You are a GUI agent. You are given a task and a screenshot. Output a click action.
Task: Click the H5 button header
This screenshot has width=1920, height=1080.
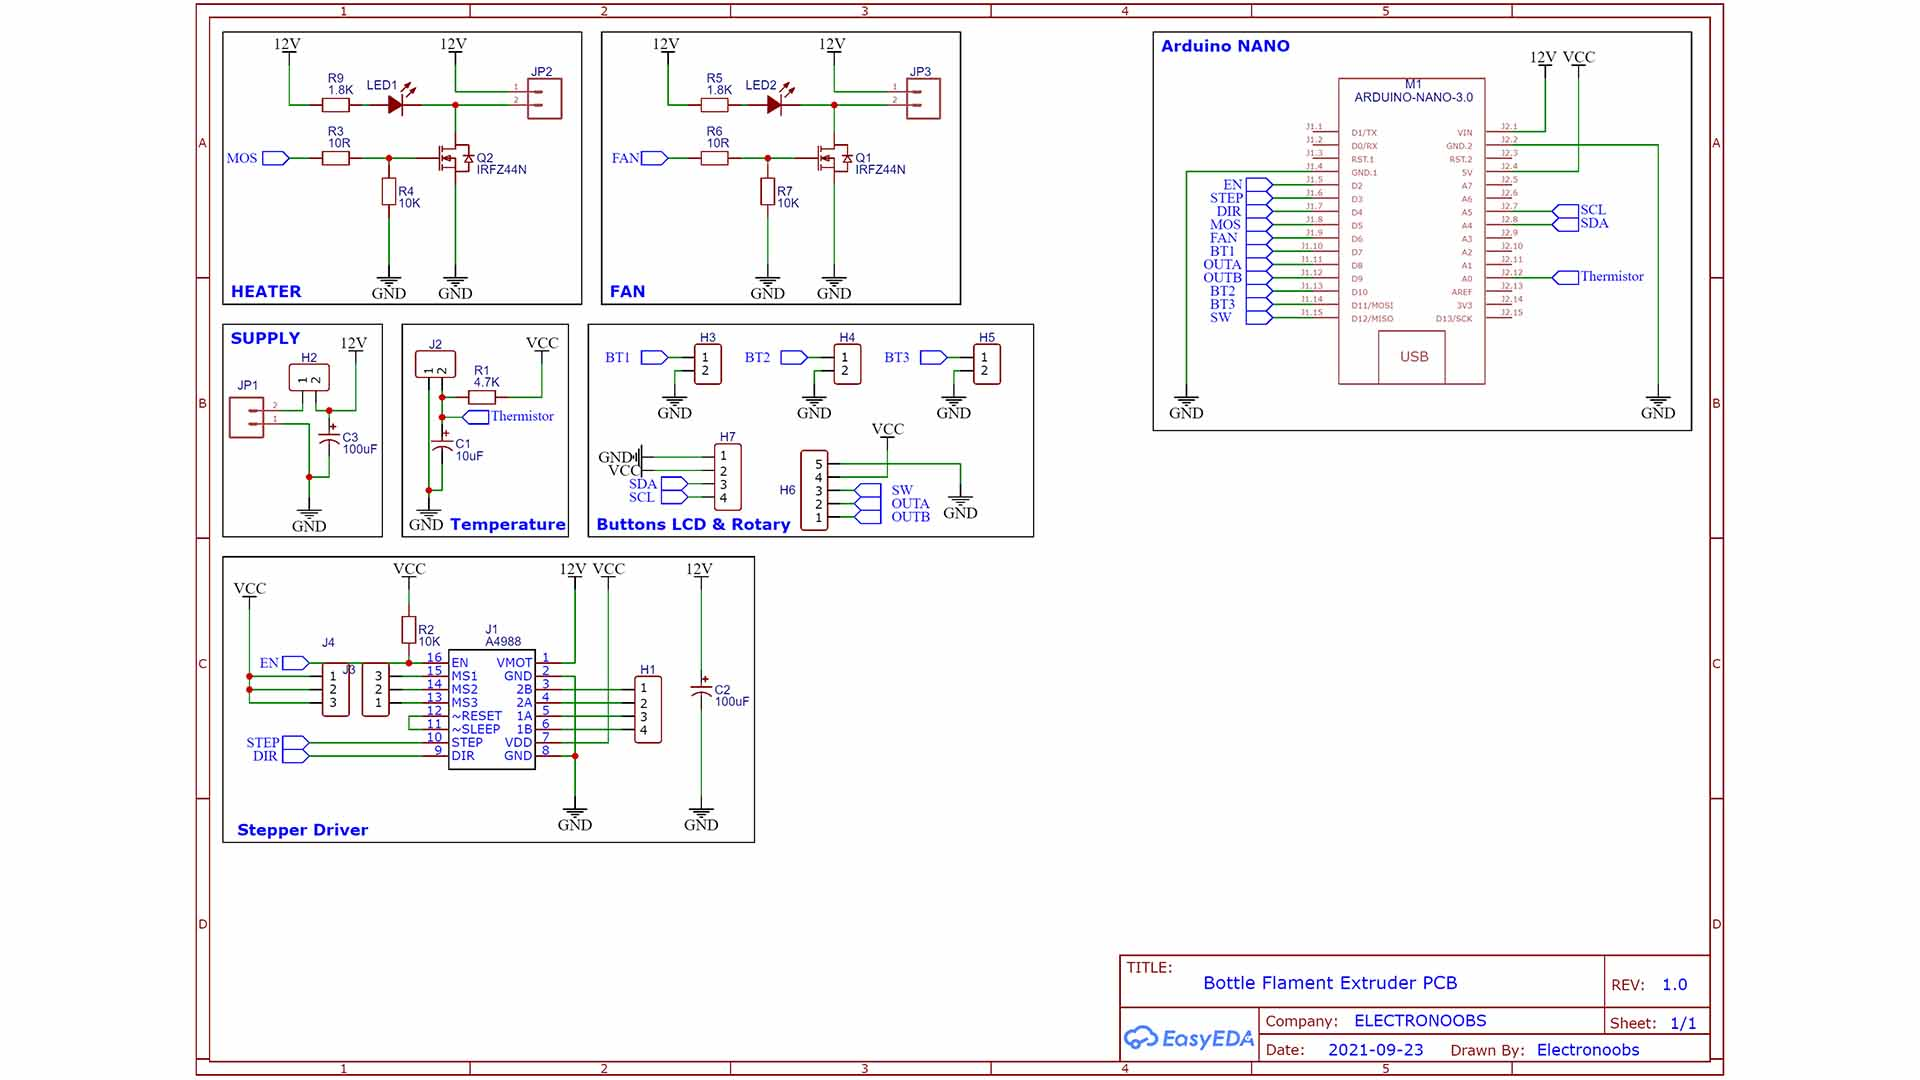987,364
